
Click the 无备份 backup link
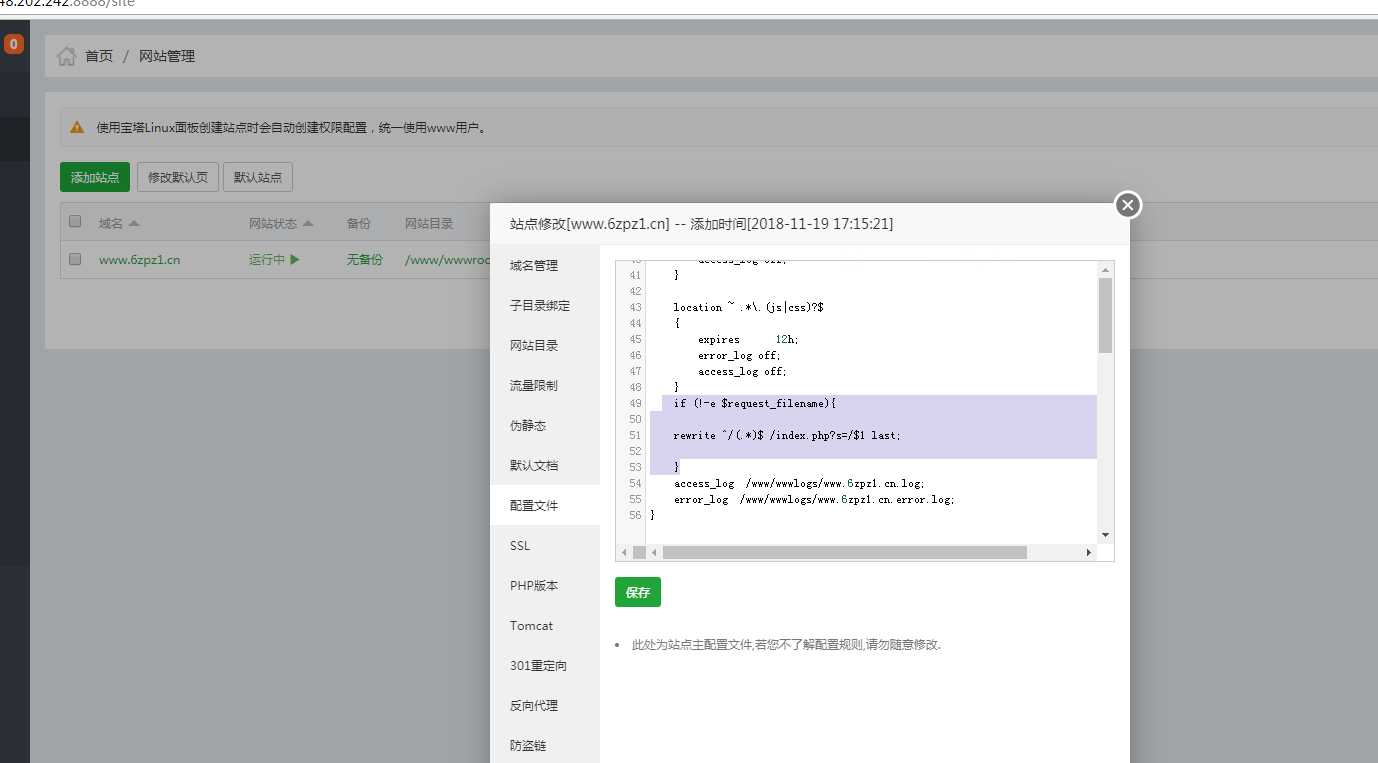[x=365, y=260]
